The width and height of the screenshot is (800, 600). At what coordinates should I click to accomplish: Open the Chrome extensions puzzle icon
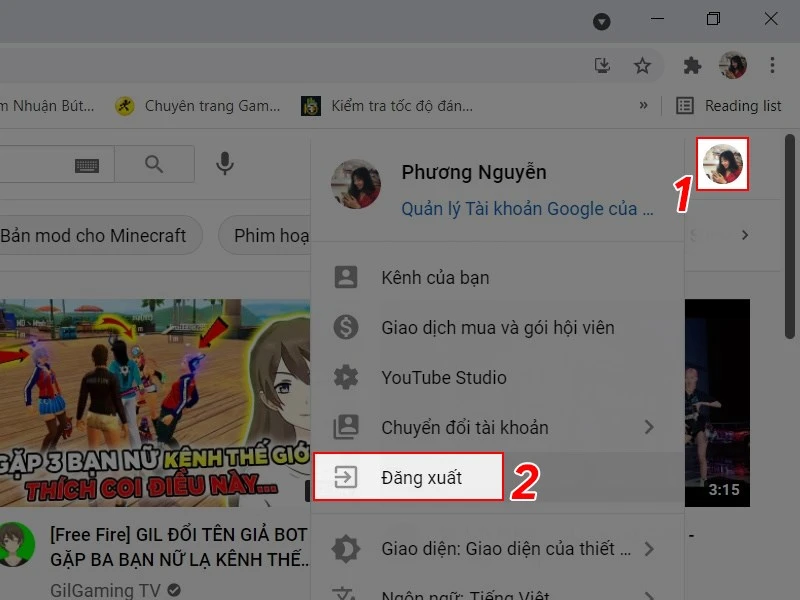[x=692, y=65]
